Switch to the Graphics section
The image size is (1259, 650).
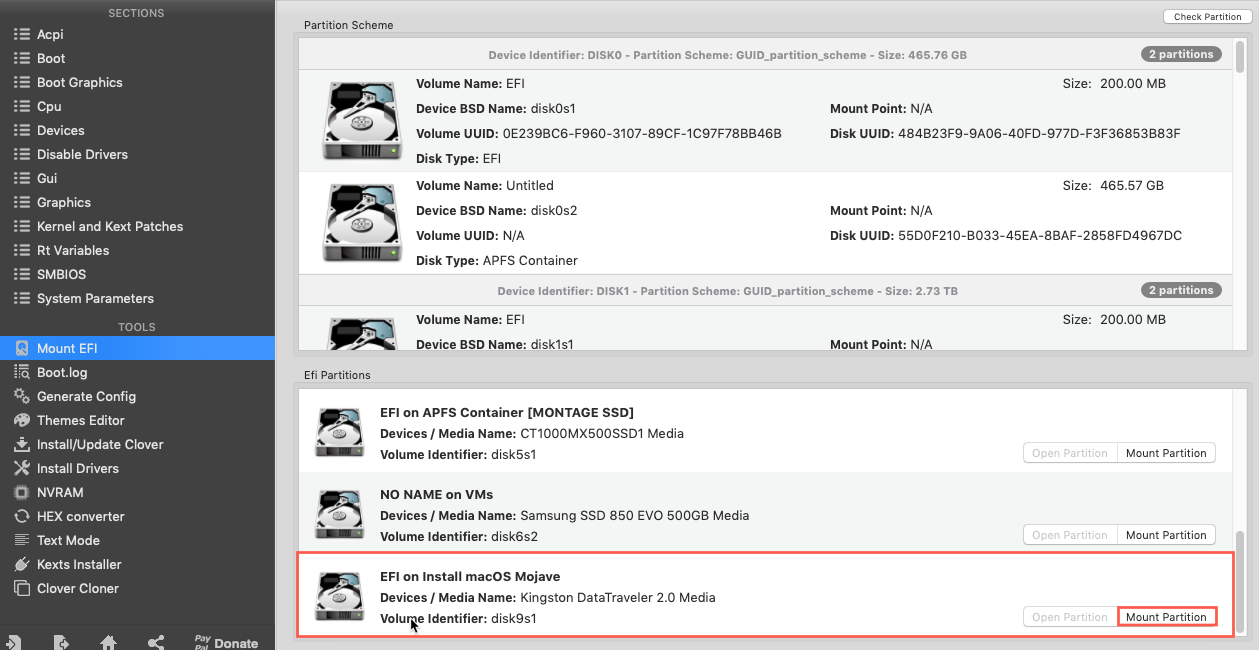[x=137, y=202]
